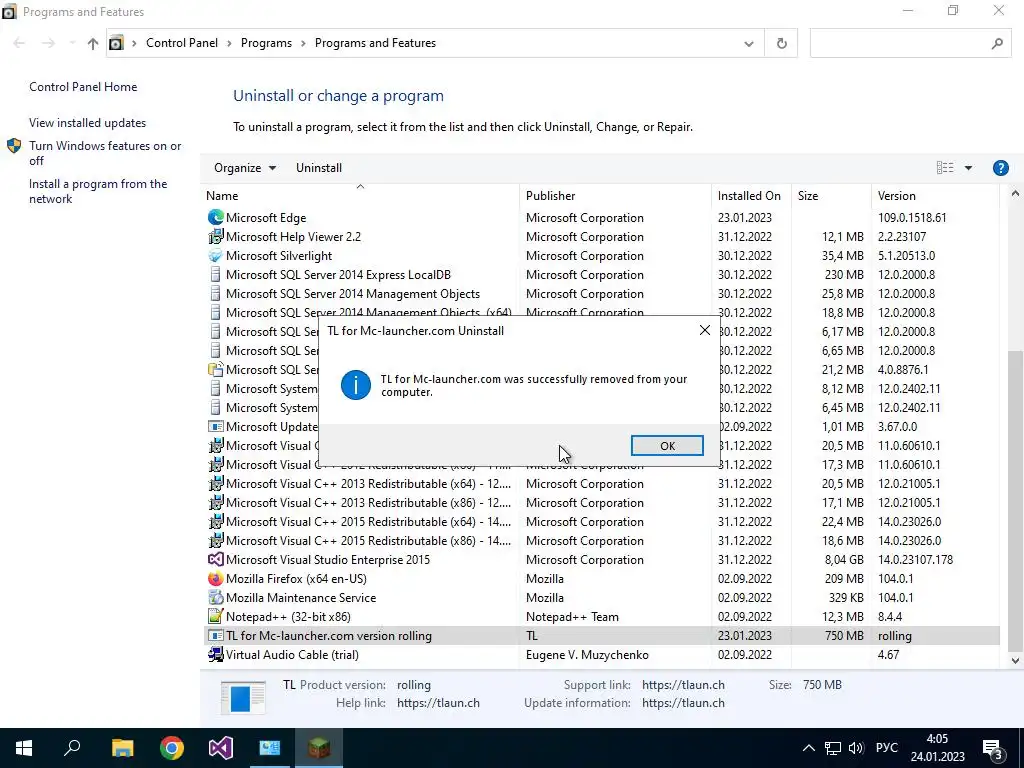Open the Help question mark button

1000,168
